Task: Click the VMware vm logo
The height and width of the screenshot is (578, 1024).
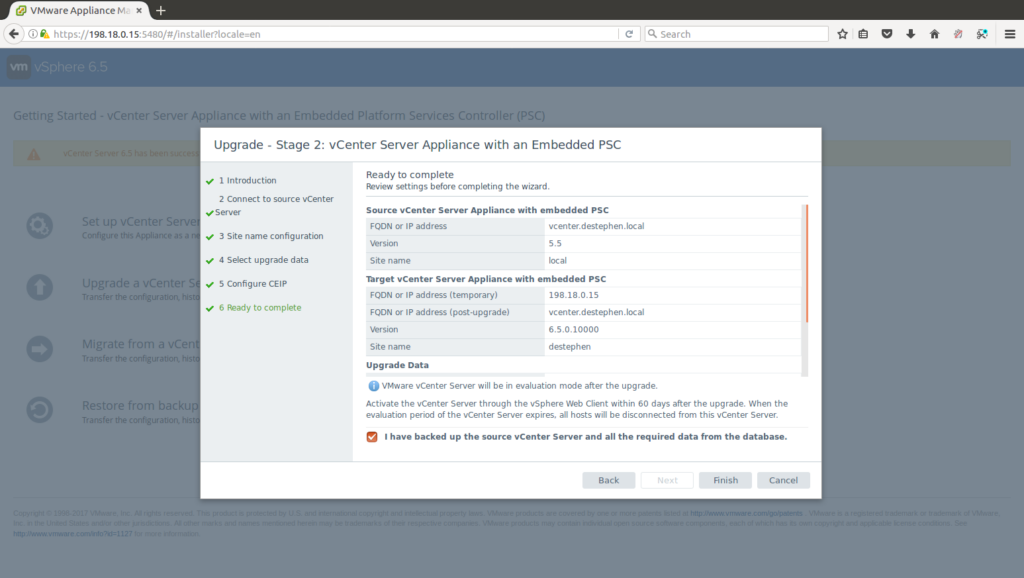Action: coord(19,67)
